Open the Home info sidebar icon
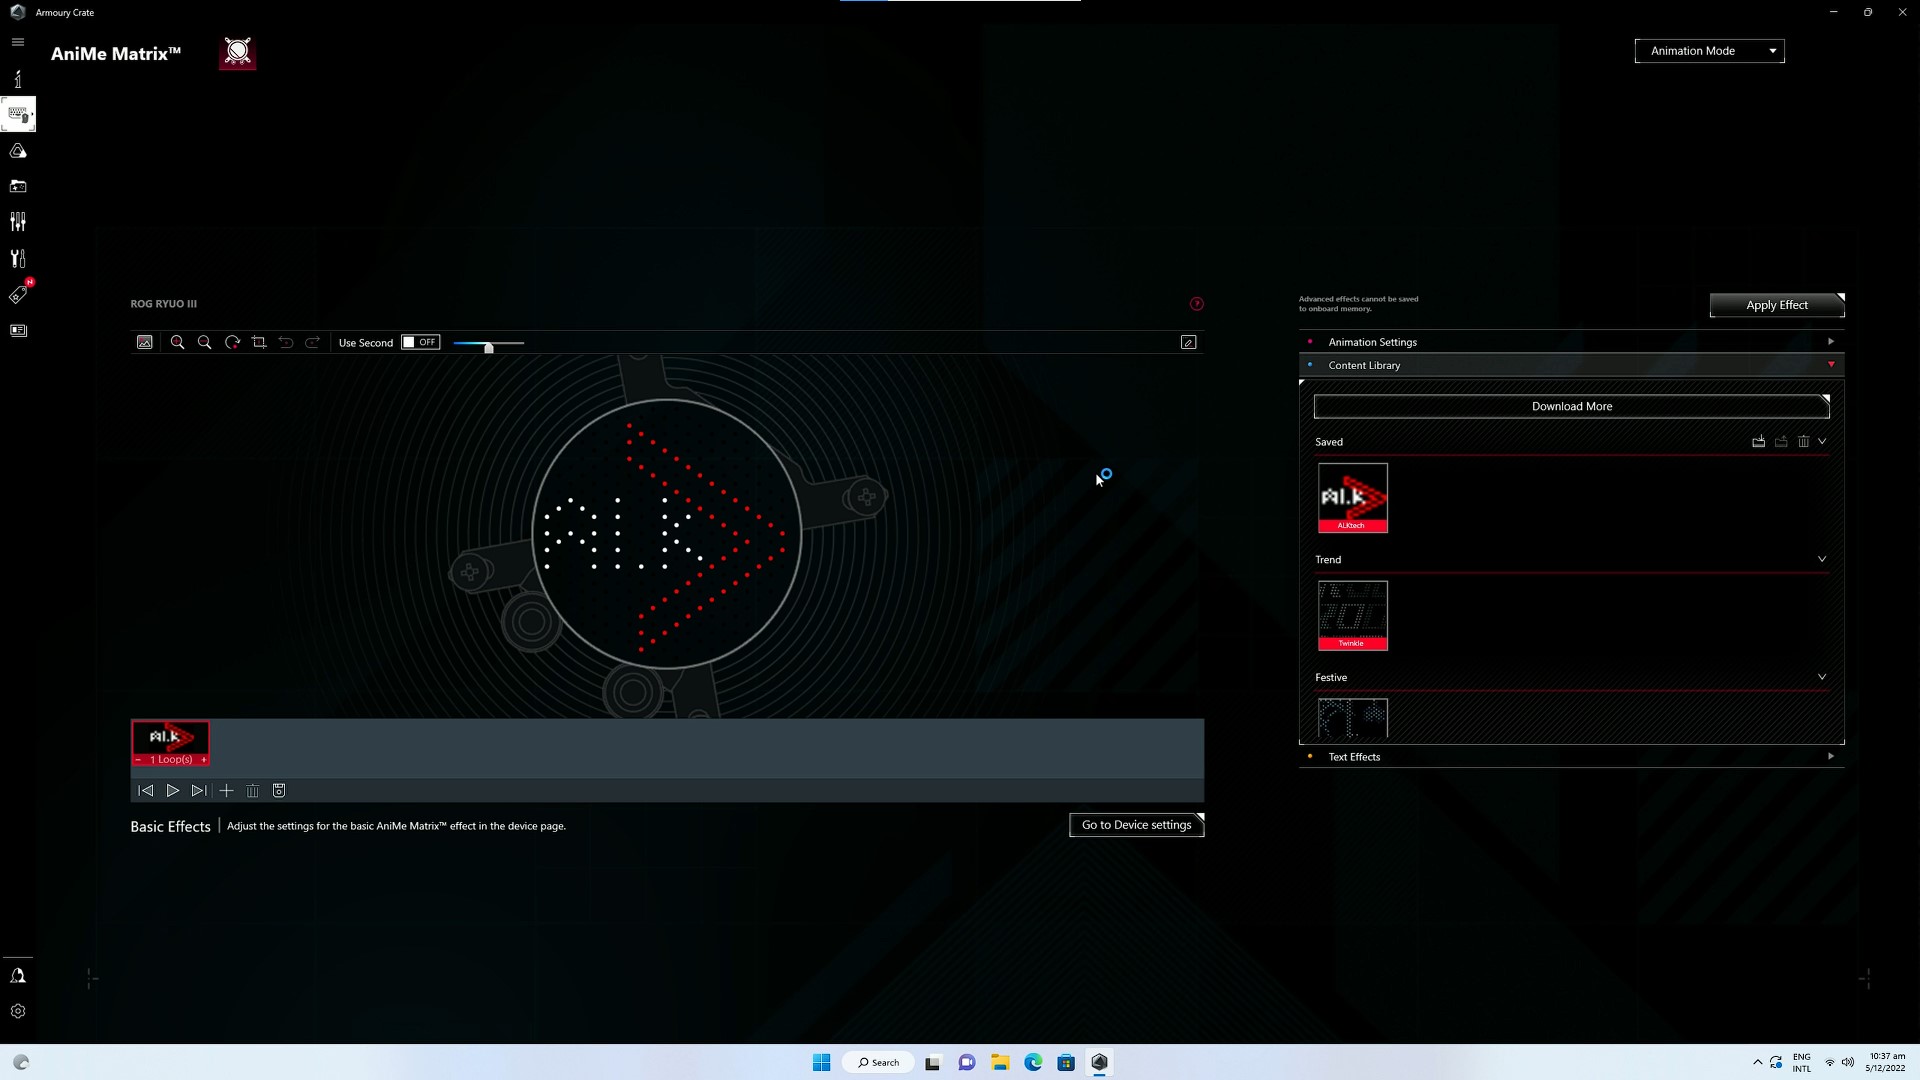 (x=18, y=78)
